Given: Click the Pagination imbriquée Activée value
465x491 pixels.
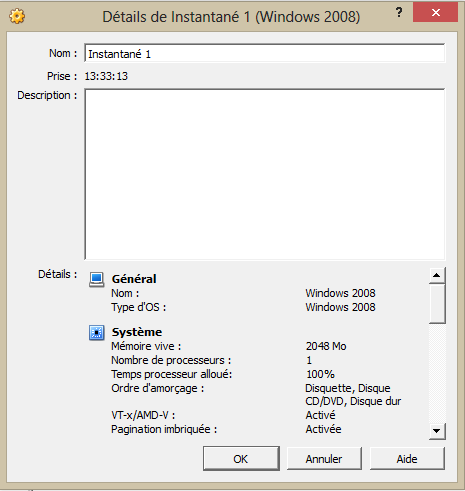Looking at the screenshot, I should [x=323, y=429].
